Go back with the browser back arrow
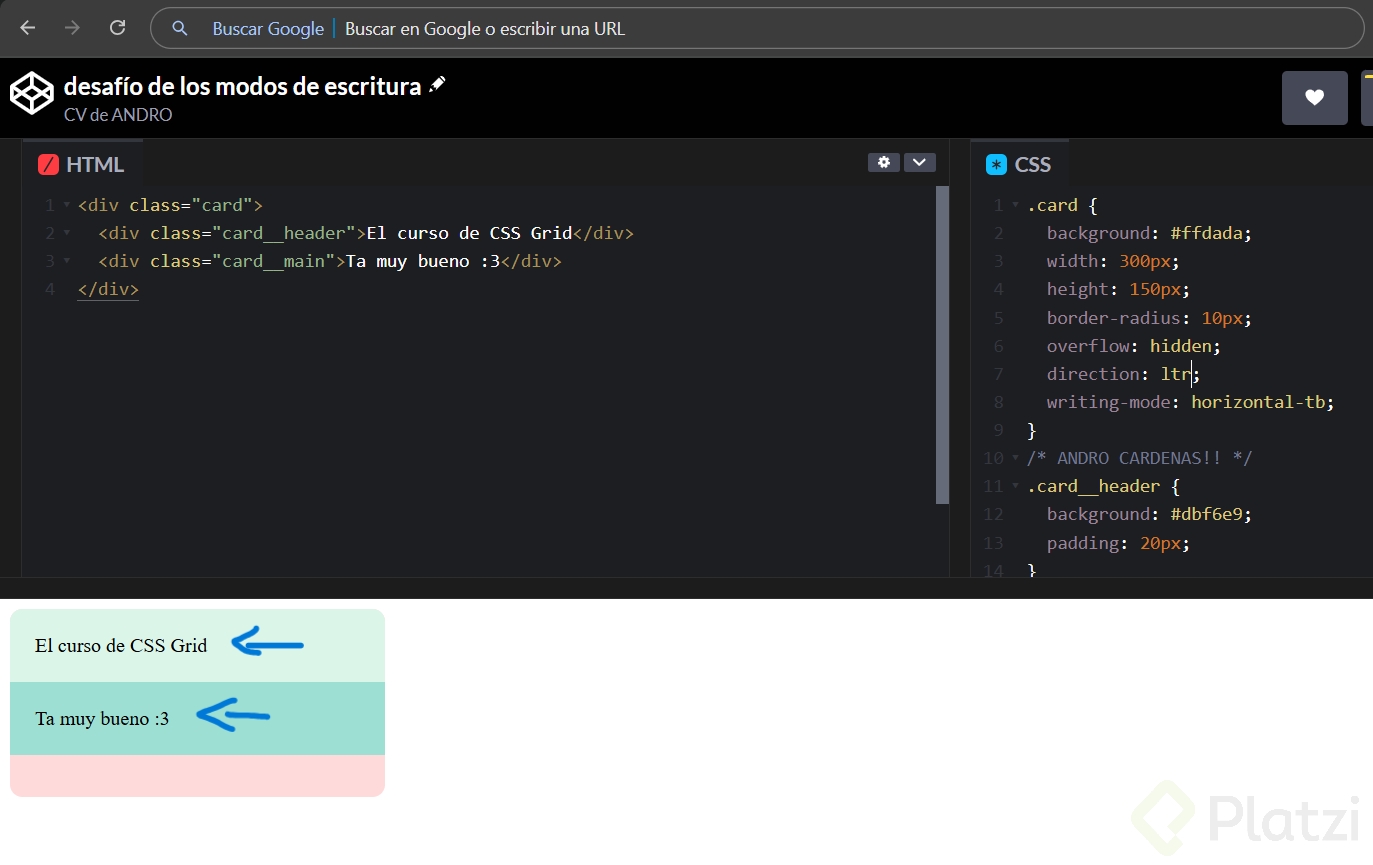Image resolution: width=1373 pixels, height=865 pixels. pos(28,28)
